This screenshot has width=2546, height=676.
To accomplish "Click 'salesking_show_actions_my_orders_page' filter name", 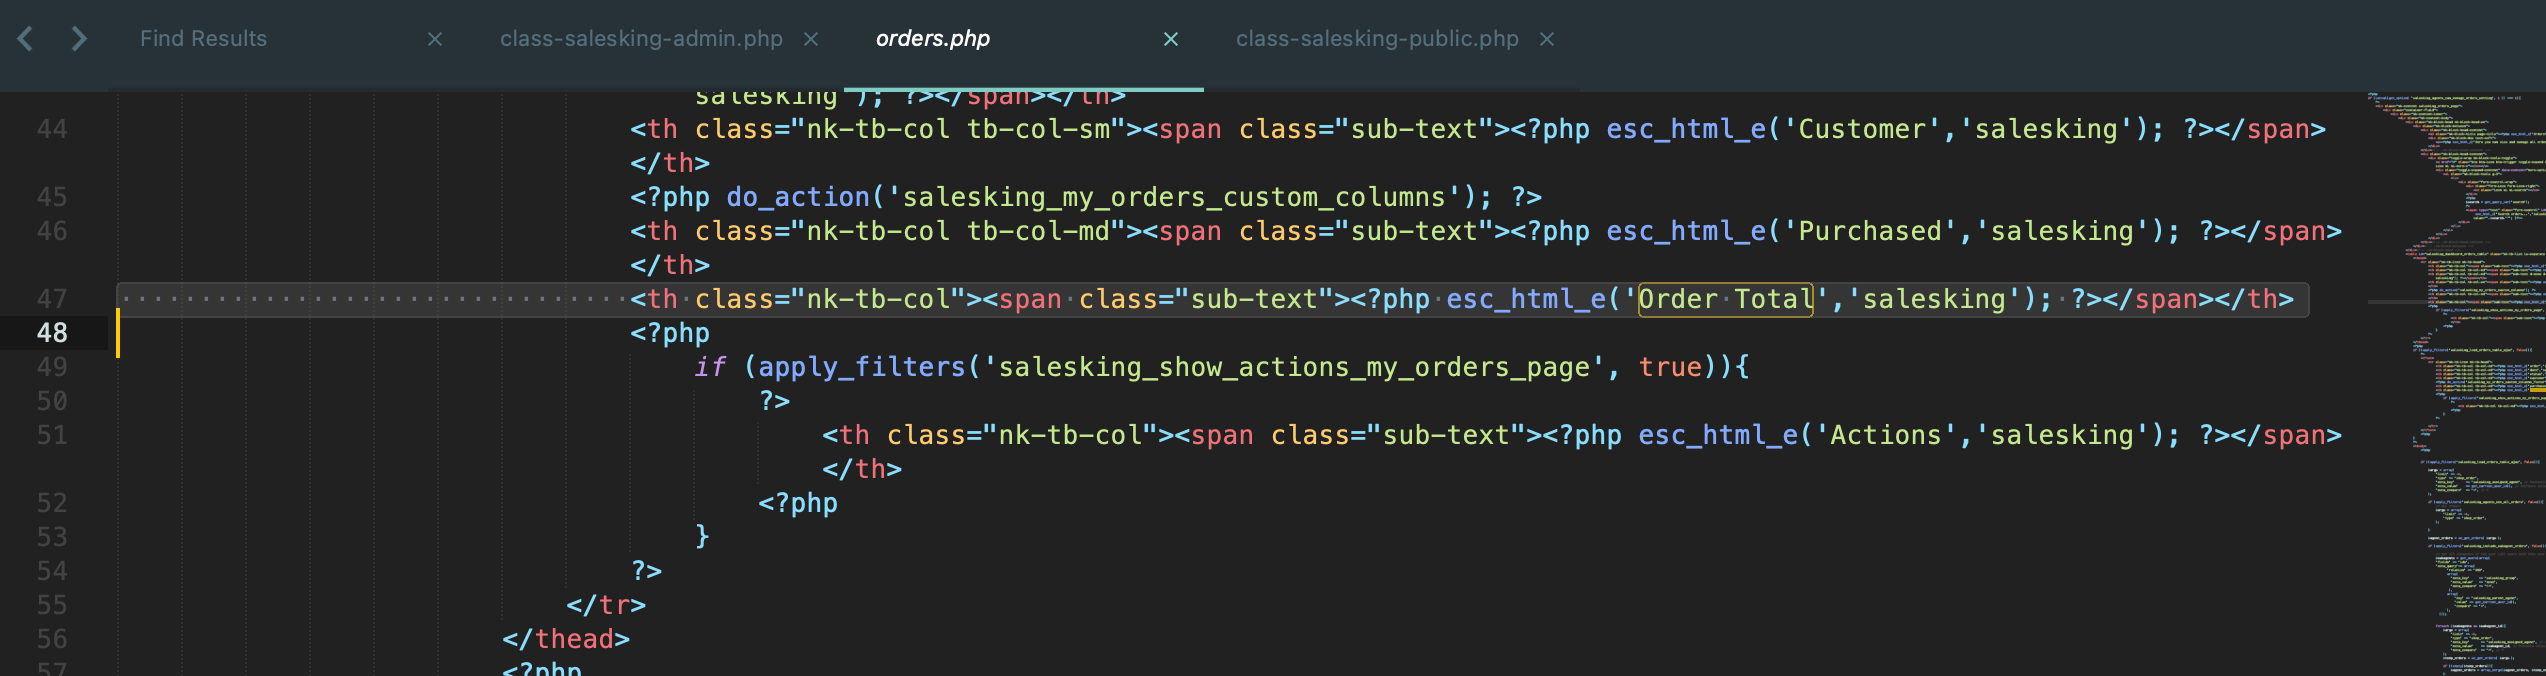I will (1294, 367).
